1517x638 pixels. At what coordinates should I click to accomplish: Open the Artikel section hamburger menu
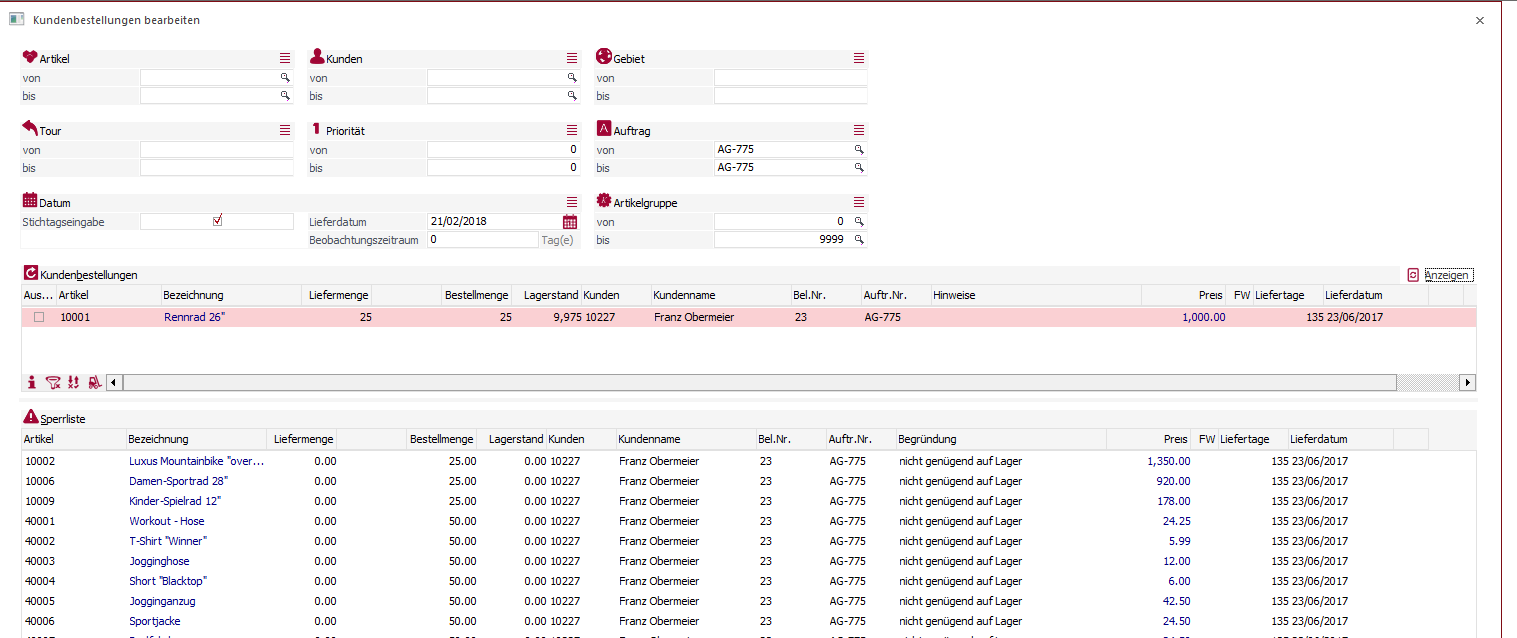(x=285, y=59)
